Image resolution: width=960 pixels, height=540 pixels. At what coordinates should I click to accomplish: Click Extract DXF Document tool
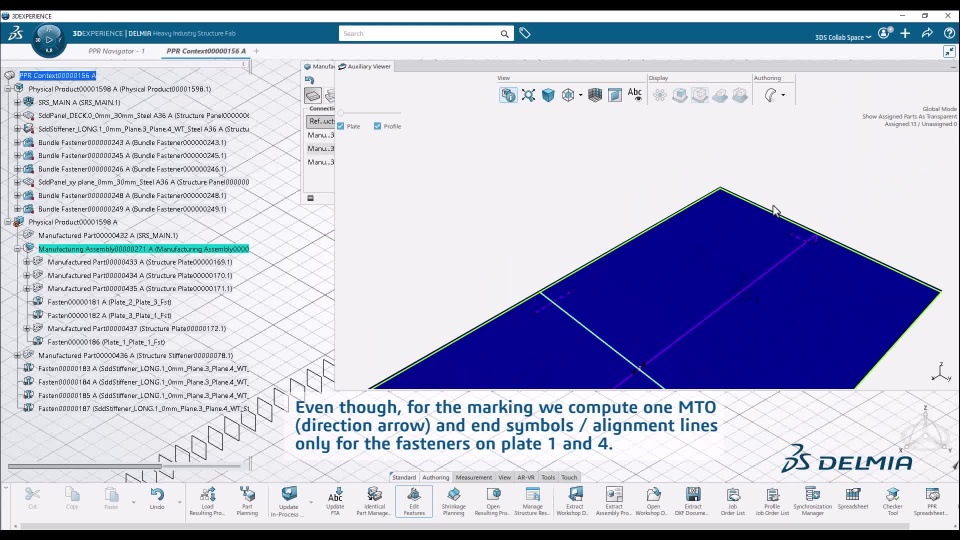pyautogui.click(x=693, y=501)
